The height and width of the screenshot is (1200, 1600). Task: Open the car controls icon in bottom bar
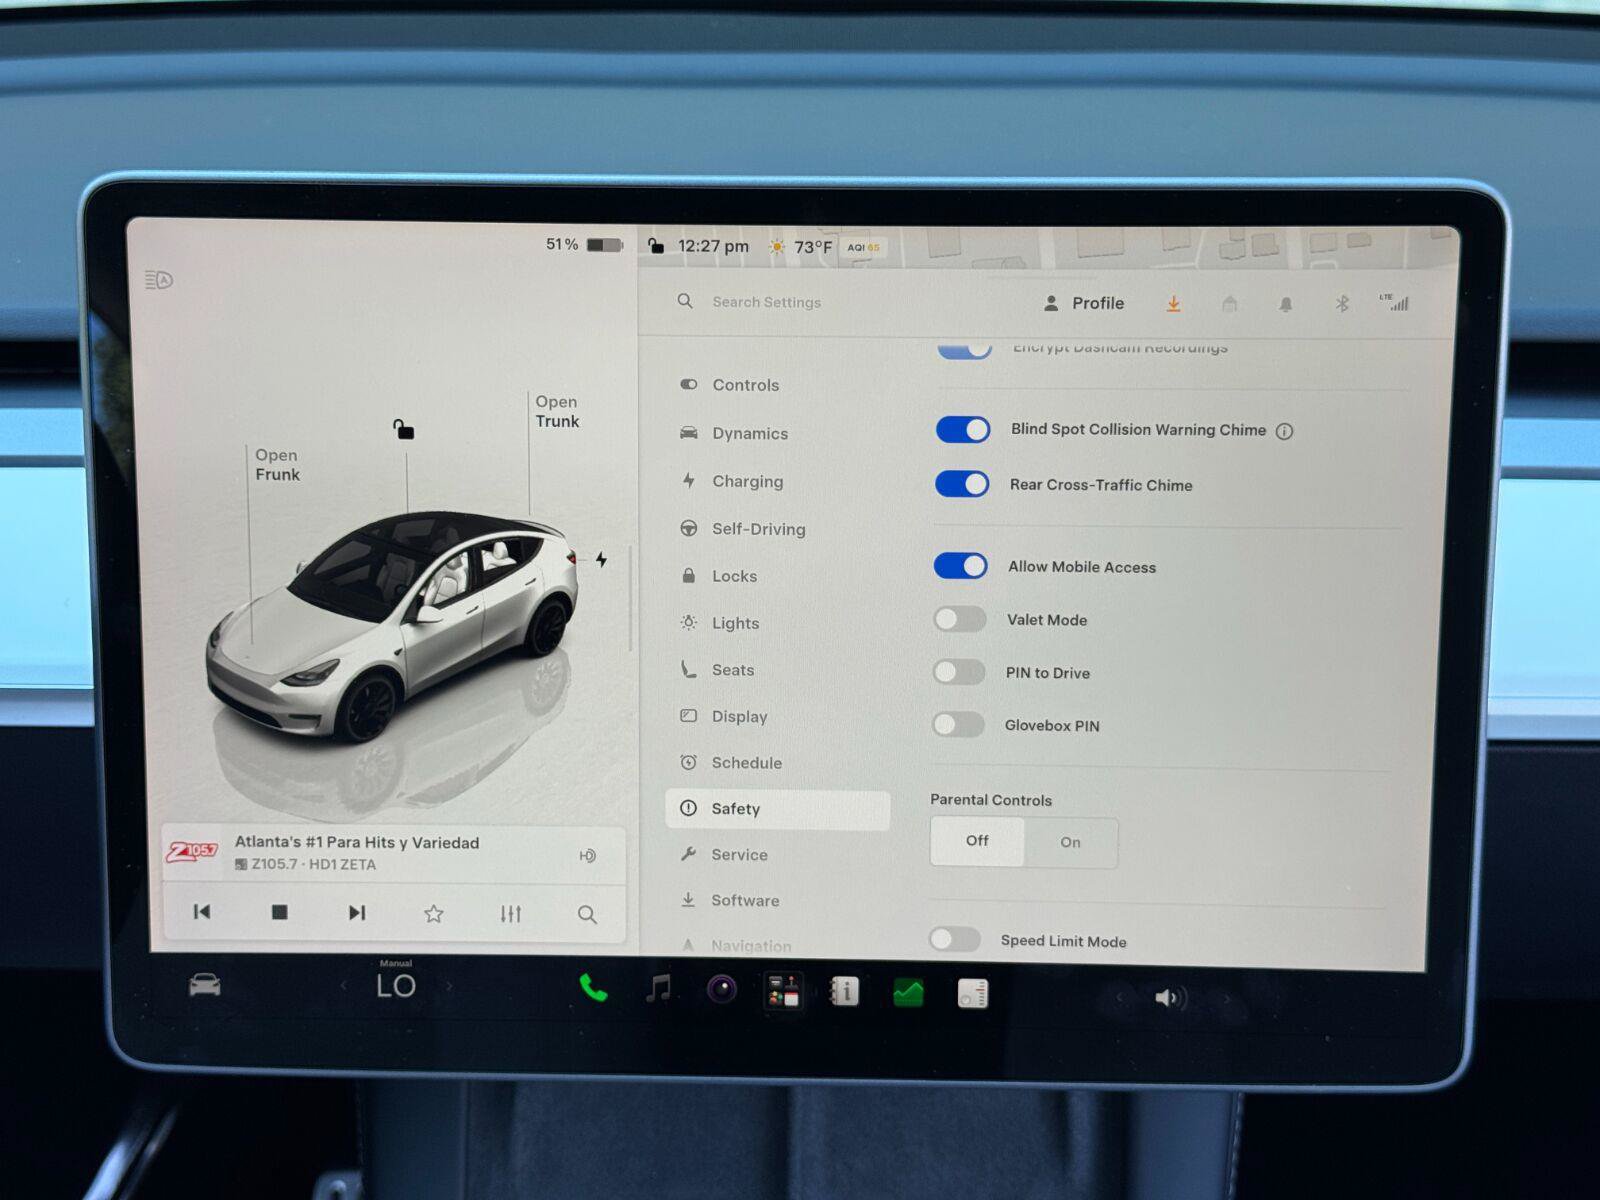click(x=205, y=985)
